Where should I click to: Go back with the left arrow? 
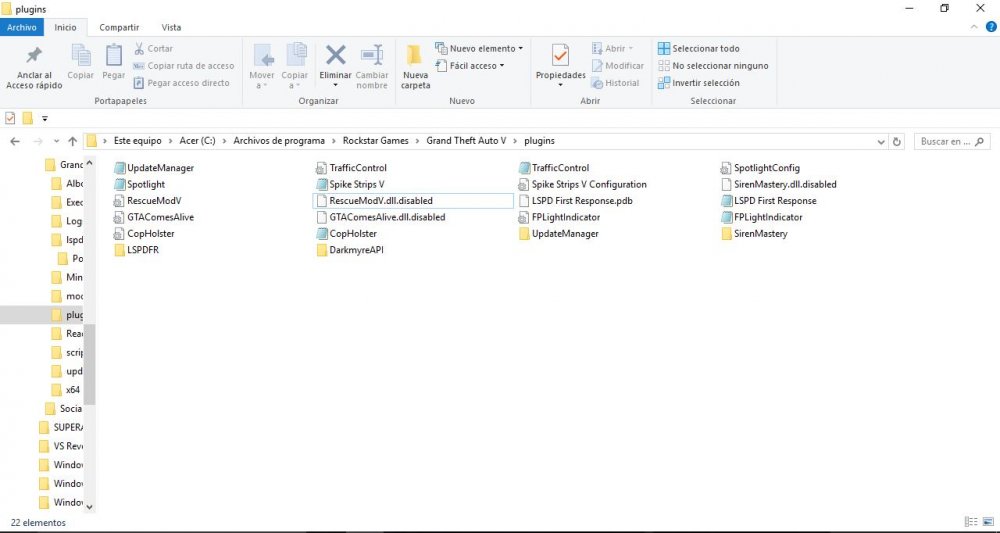[15, 142]
